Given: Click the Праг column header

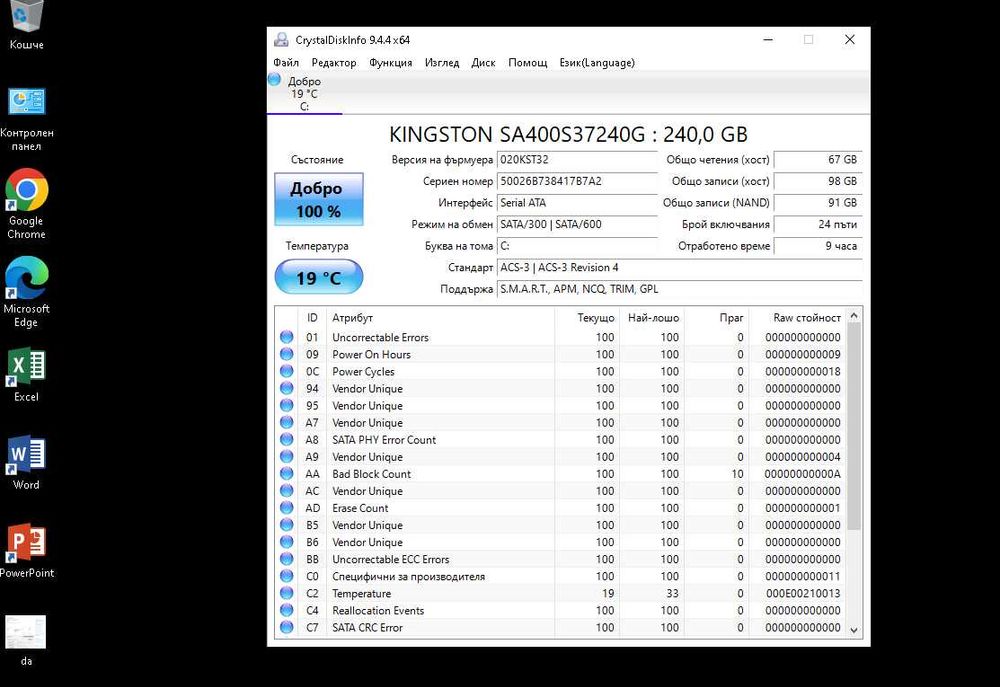Looking at the screenshot, I should (716, 318).
